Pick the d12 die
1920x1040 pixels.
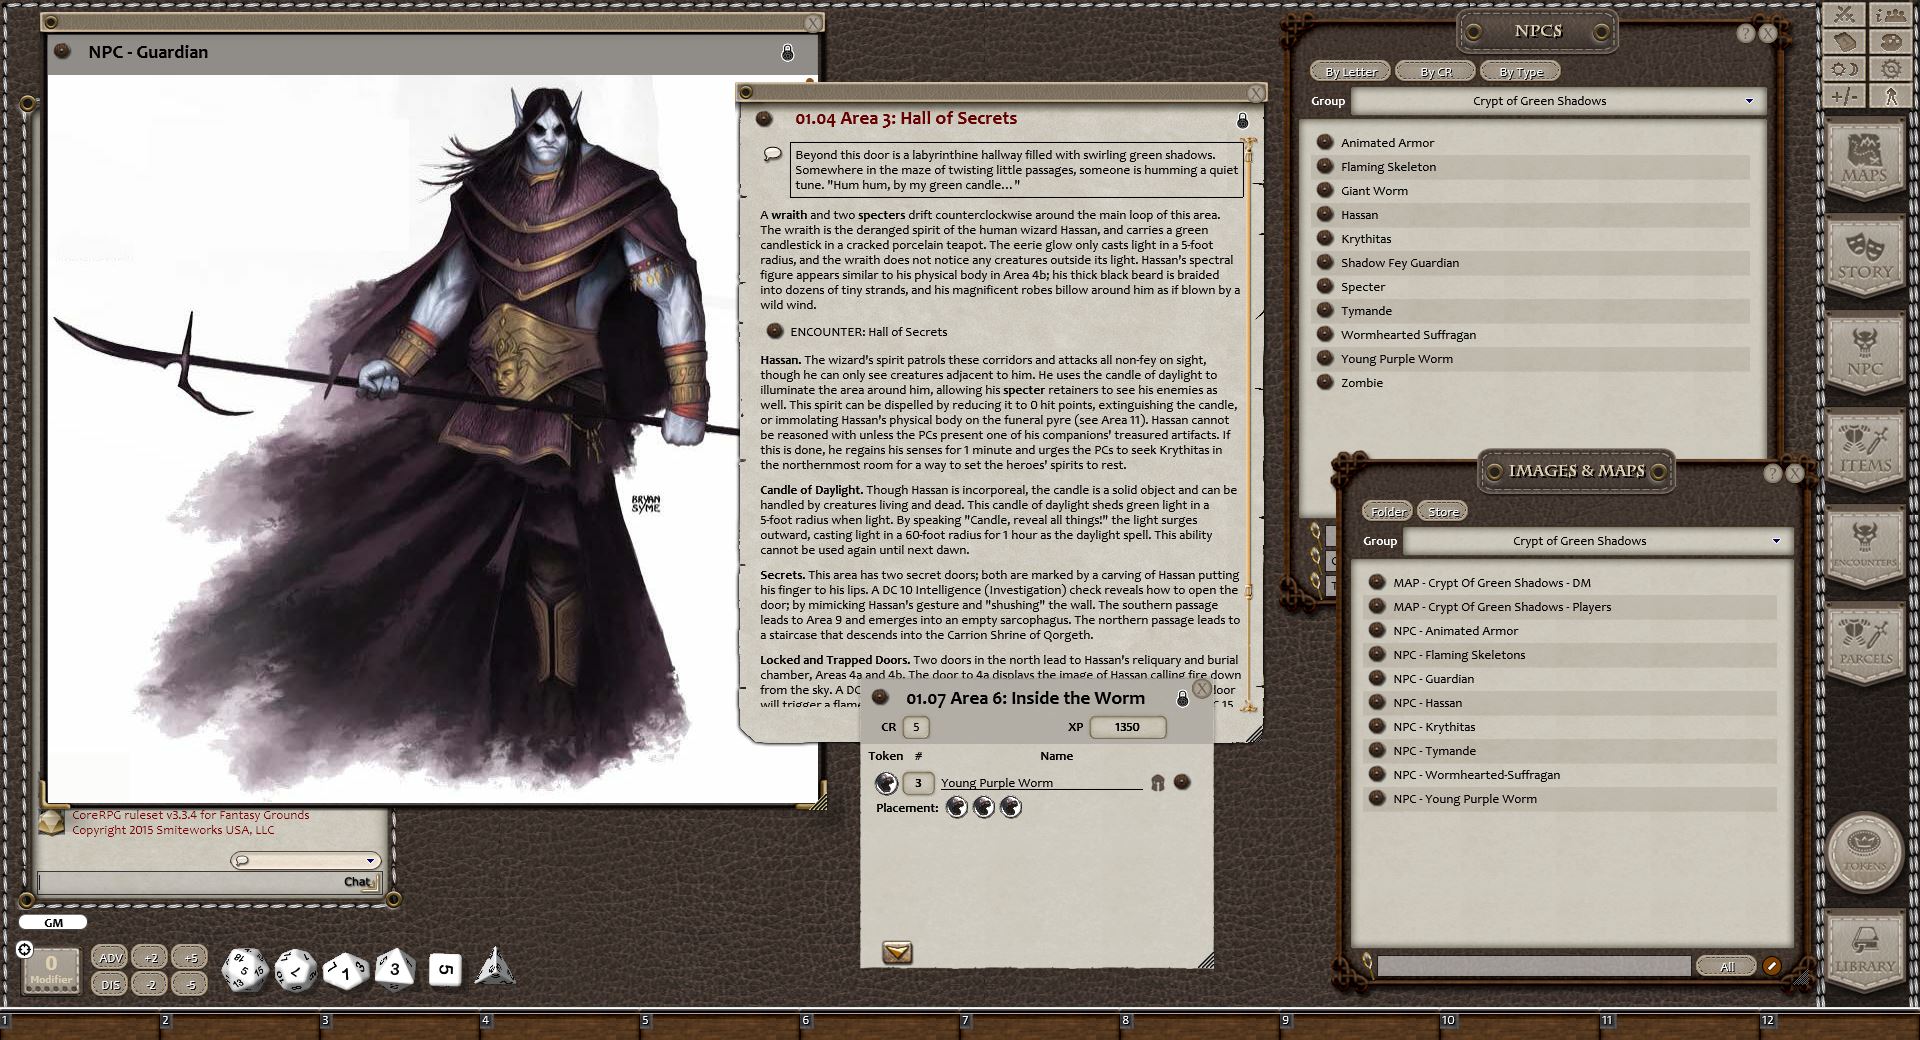(x=295, y=970)
